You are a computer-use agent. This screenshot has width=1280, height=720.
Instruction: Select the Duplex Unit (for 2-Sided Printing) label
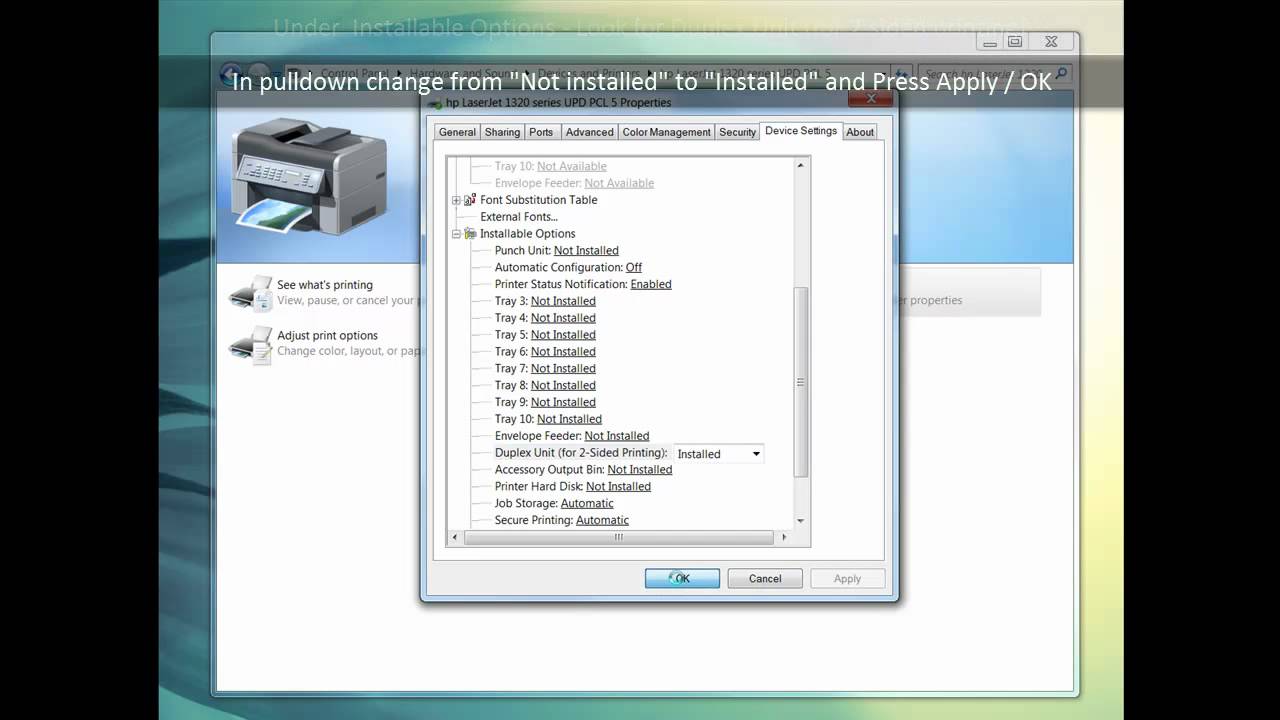tap(581, 453)
